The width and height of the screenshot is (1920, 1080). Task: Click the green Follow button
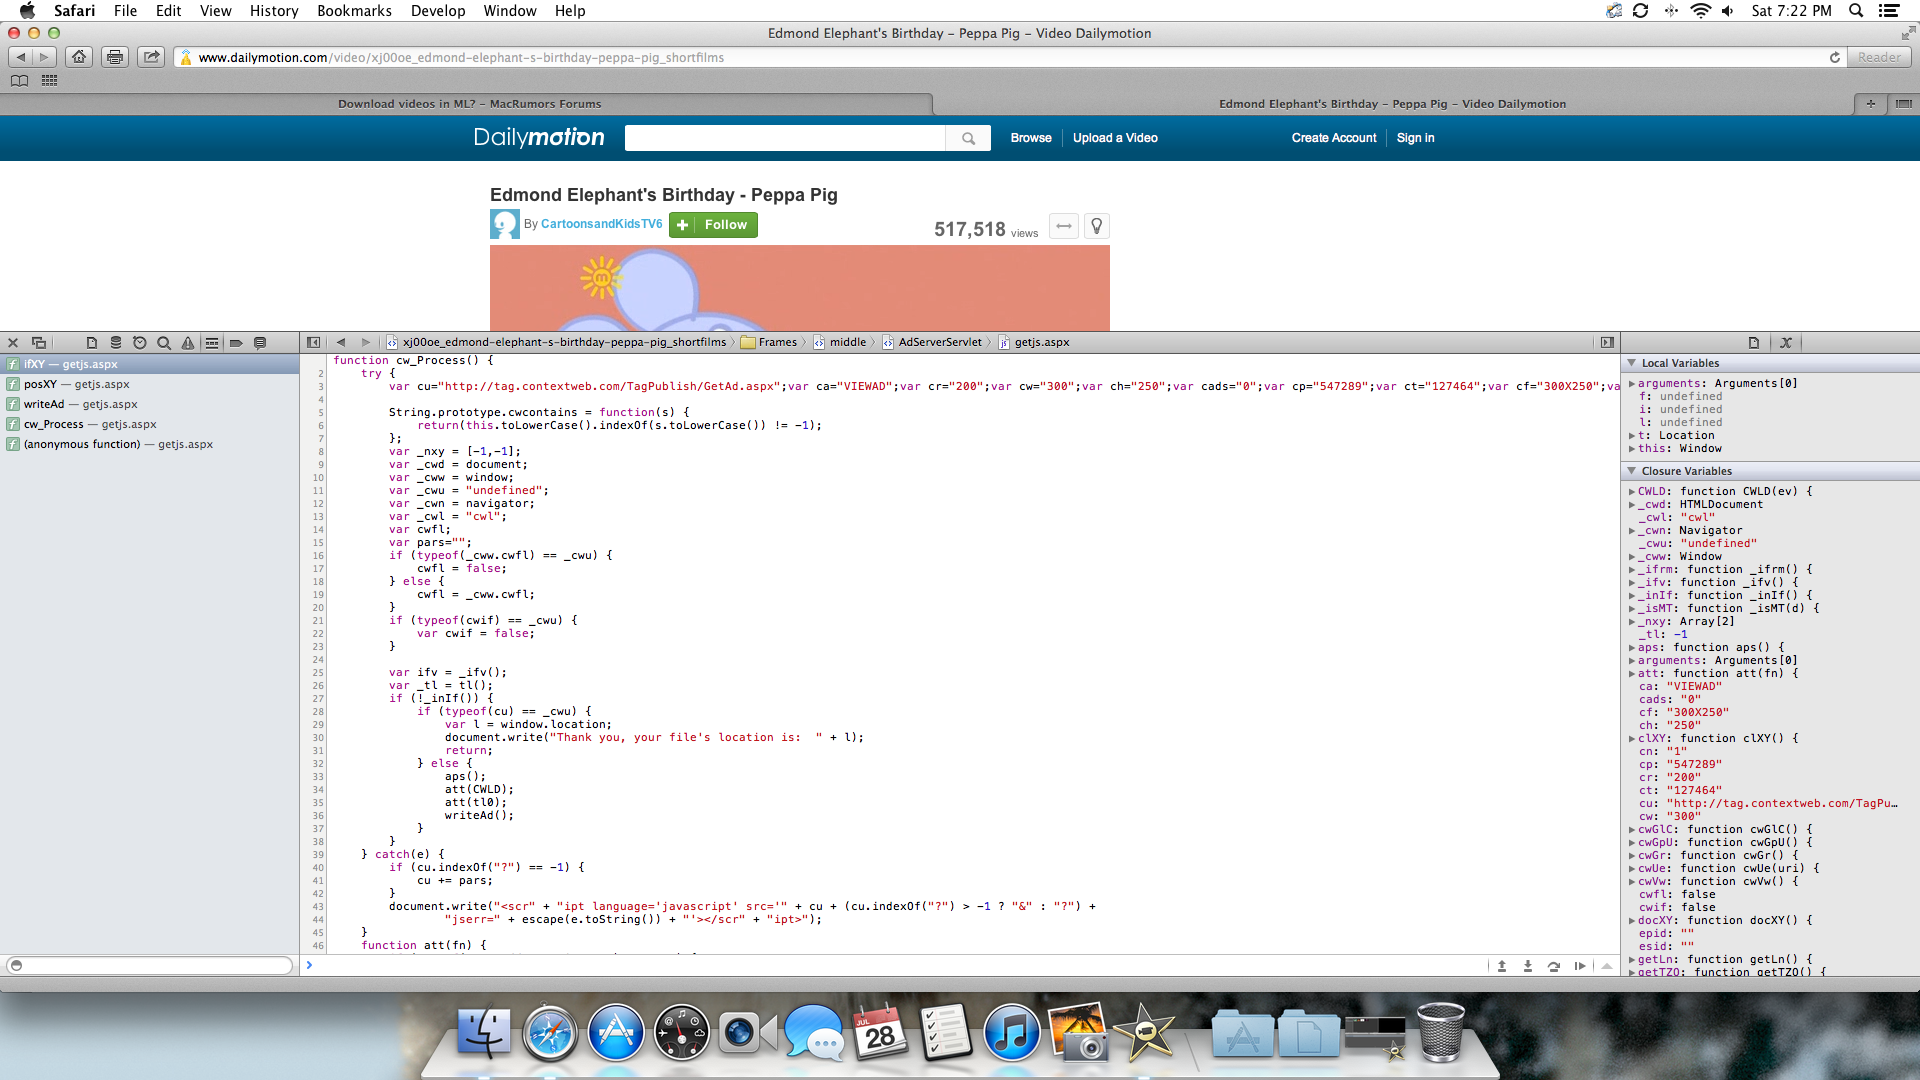(713, 225)
